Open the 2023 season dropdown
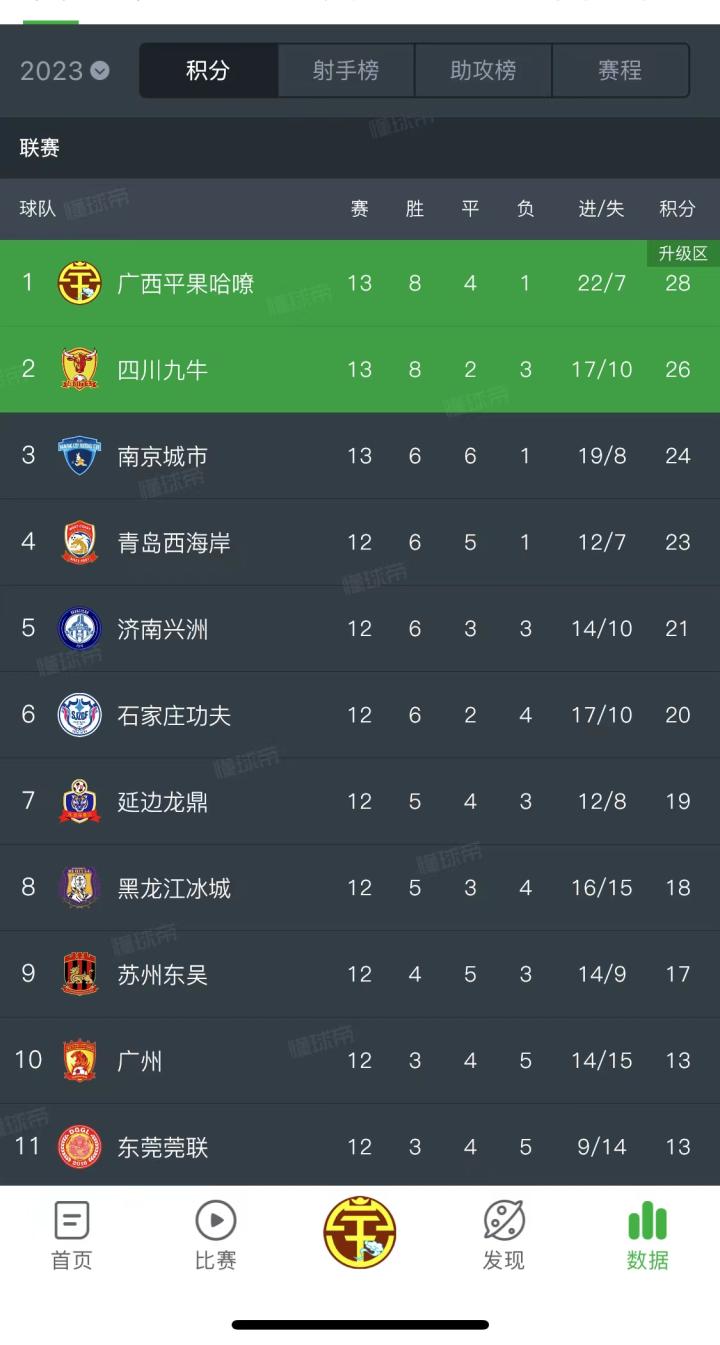 (x=65, y=71)
